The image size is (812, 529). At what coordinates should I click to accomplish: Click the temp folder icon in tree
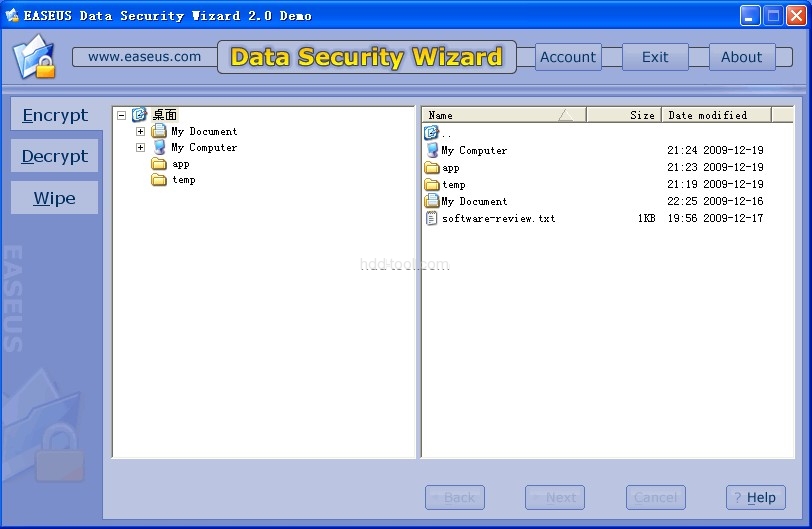(x=159, y=180)
